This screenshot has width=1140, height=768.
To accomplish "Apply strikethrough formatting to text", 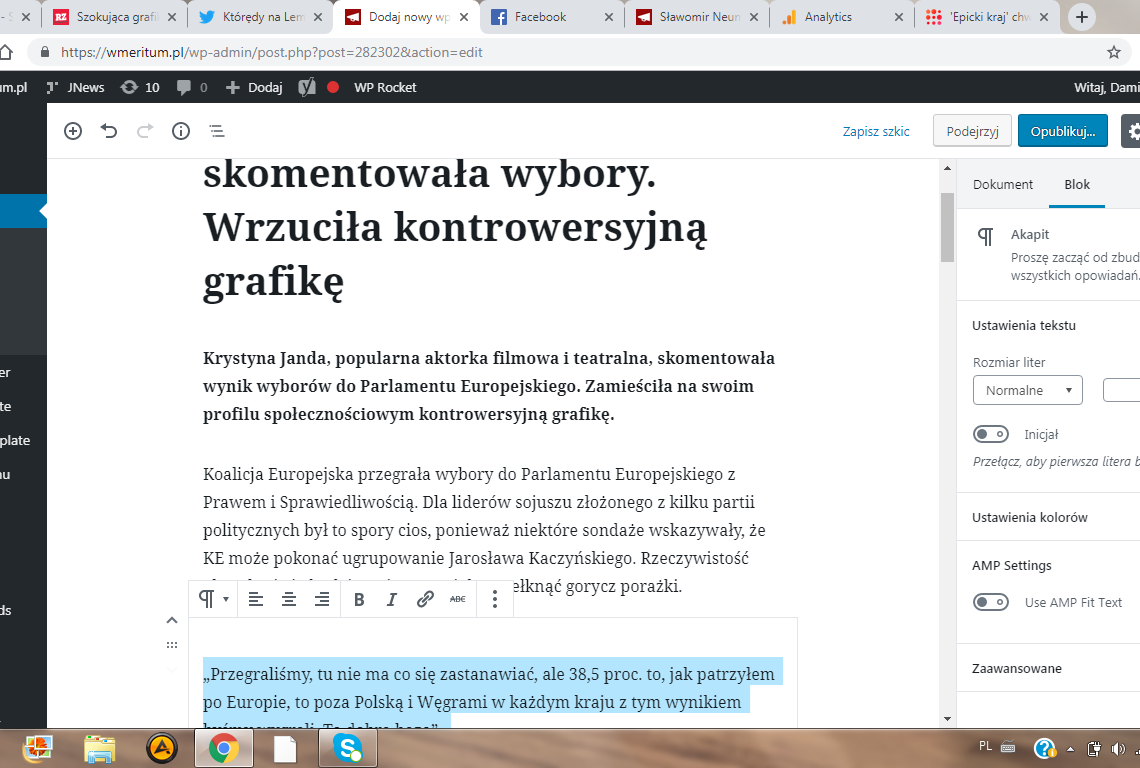I will (x=458, y=599).
